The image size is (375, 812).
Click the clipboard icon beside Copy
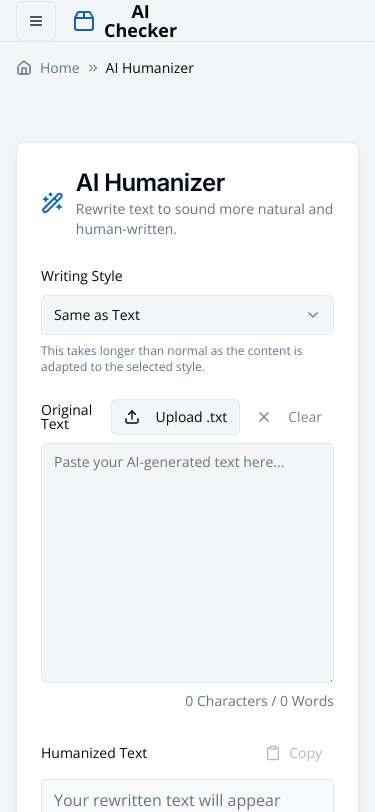click(273, 753)
